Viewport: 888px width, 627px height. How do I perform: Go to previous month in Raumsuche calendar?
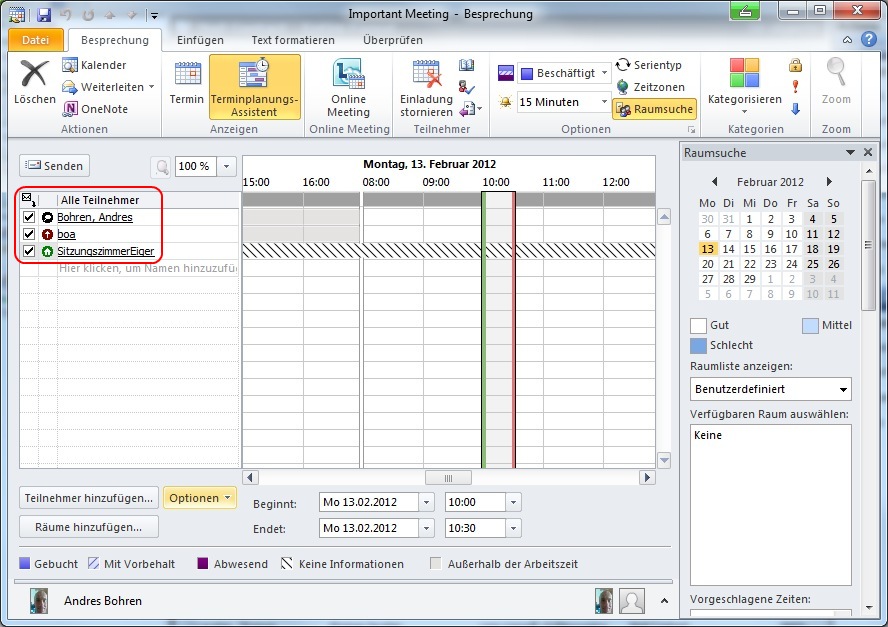tap(714, 182)
